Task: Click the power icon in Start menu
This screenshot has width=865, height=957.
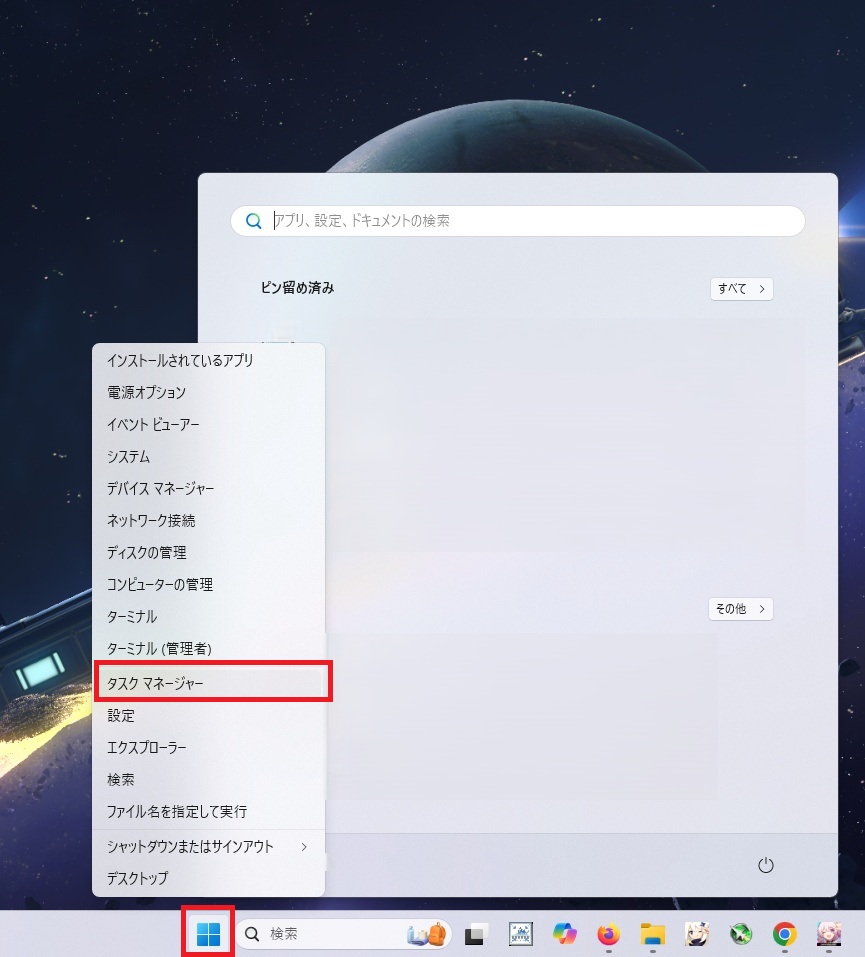Action: tap(765, 865)
